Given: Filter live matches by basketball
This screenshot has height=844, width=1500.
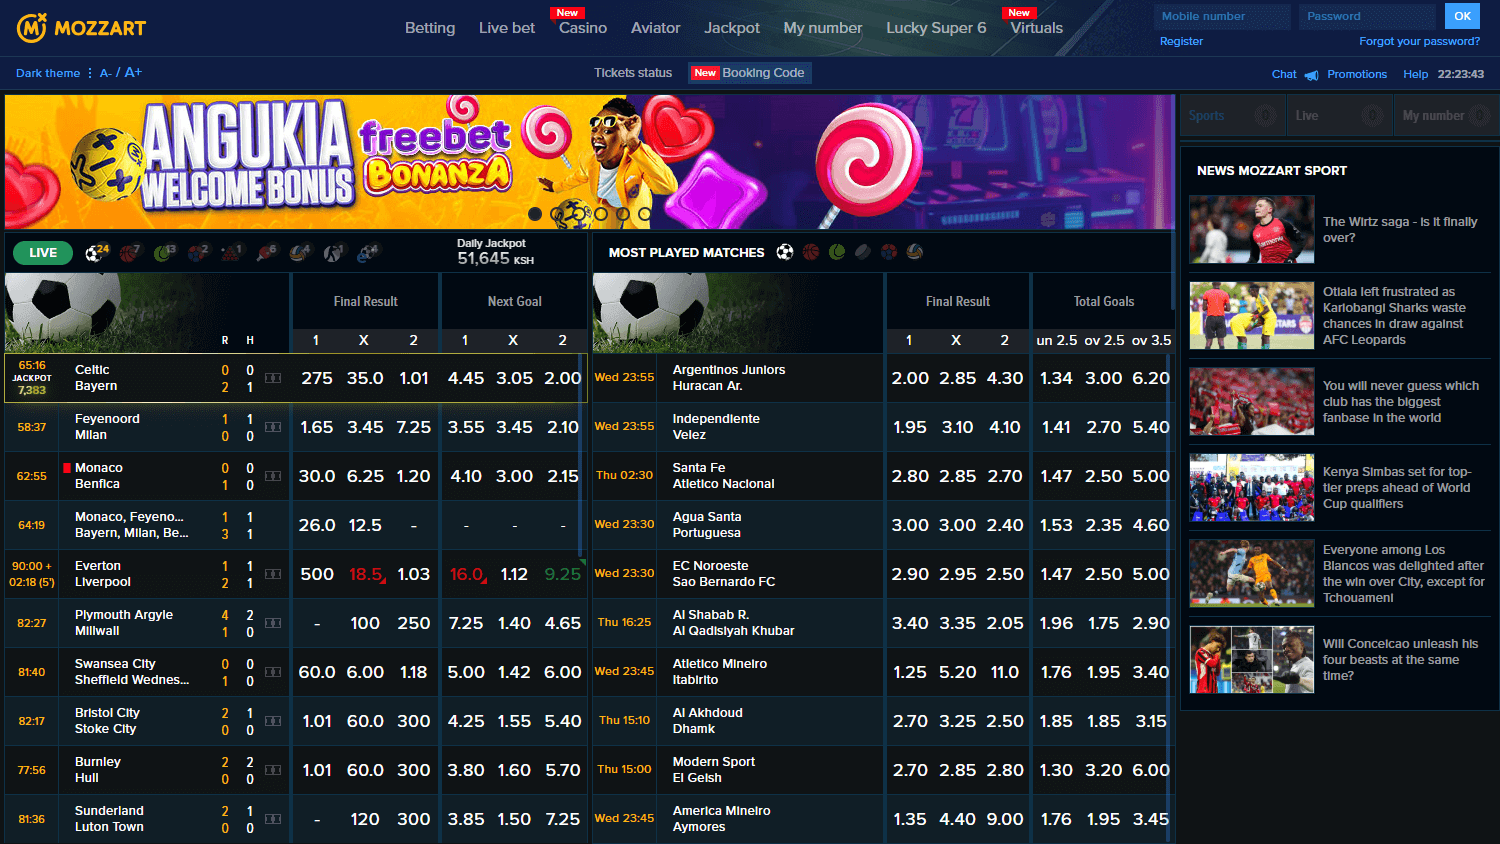Looking at the screenshot, I should tap(127, 253).
